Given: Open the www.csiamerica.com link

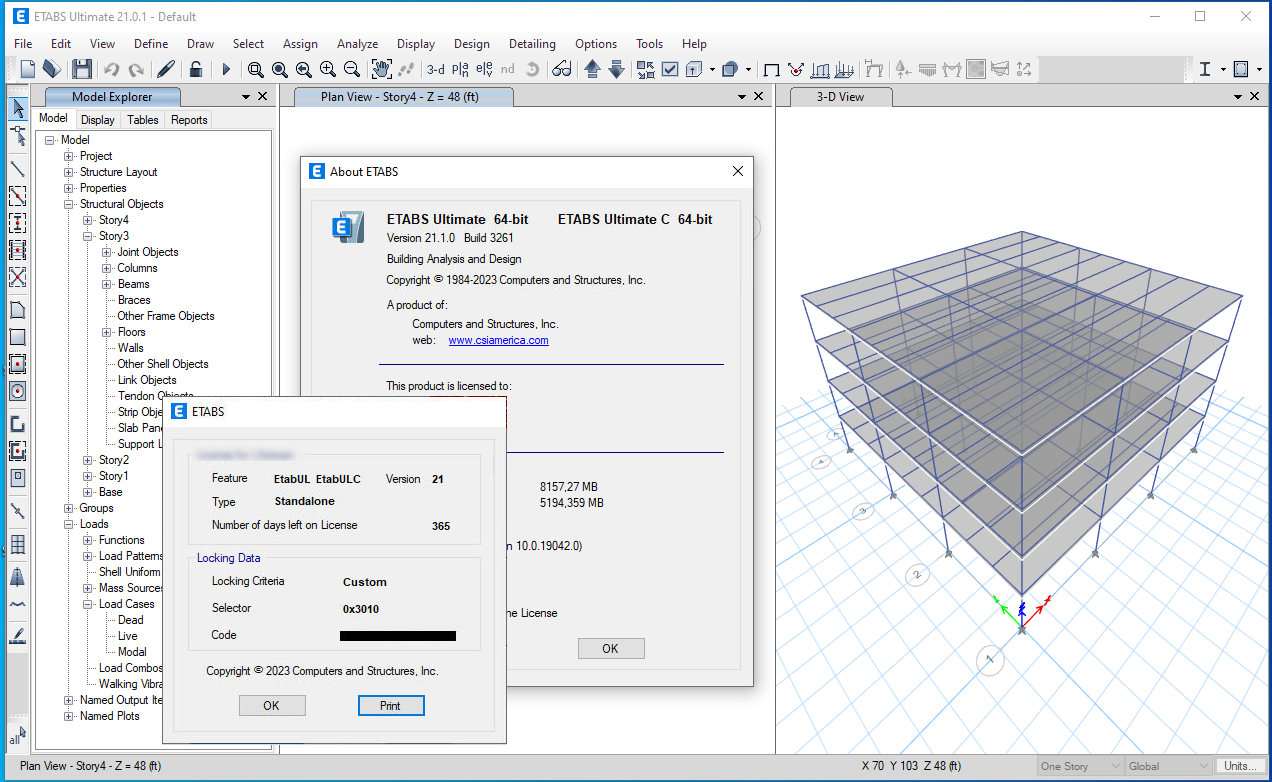Looking at the screenshot, I should (498, 340).
